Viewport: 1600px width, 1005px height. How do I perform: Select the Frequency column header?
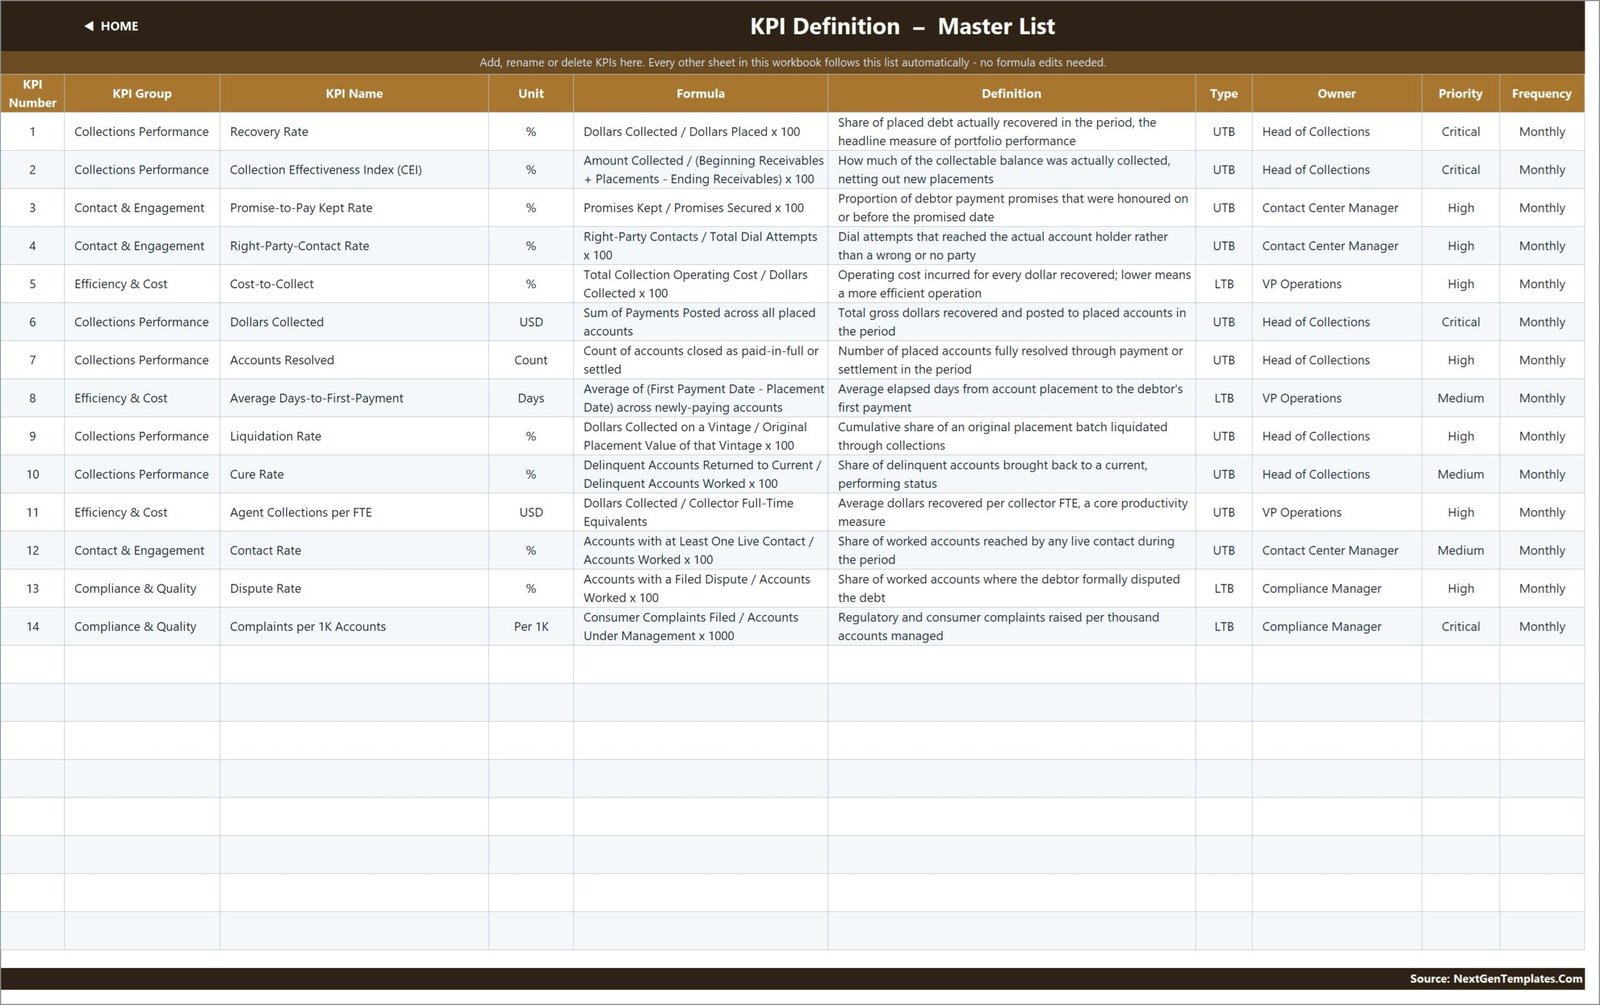1542,93
